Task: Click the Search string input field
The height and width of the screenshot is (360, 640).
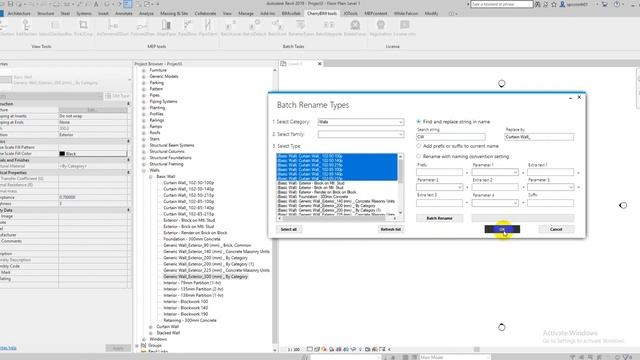Action: 451,137
